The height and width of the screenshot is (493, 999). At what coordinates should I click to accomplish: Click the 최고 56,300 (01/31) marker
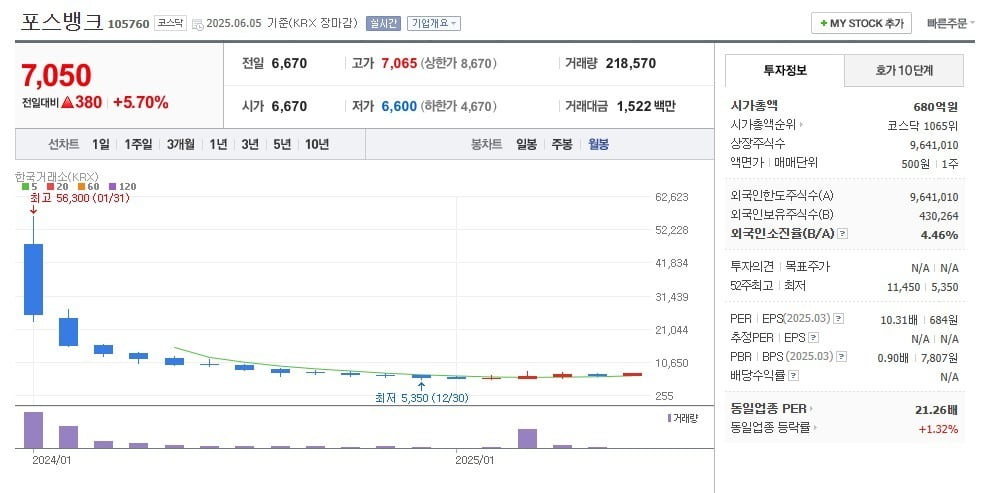(80, 198)
